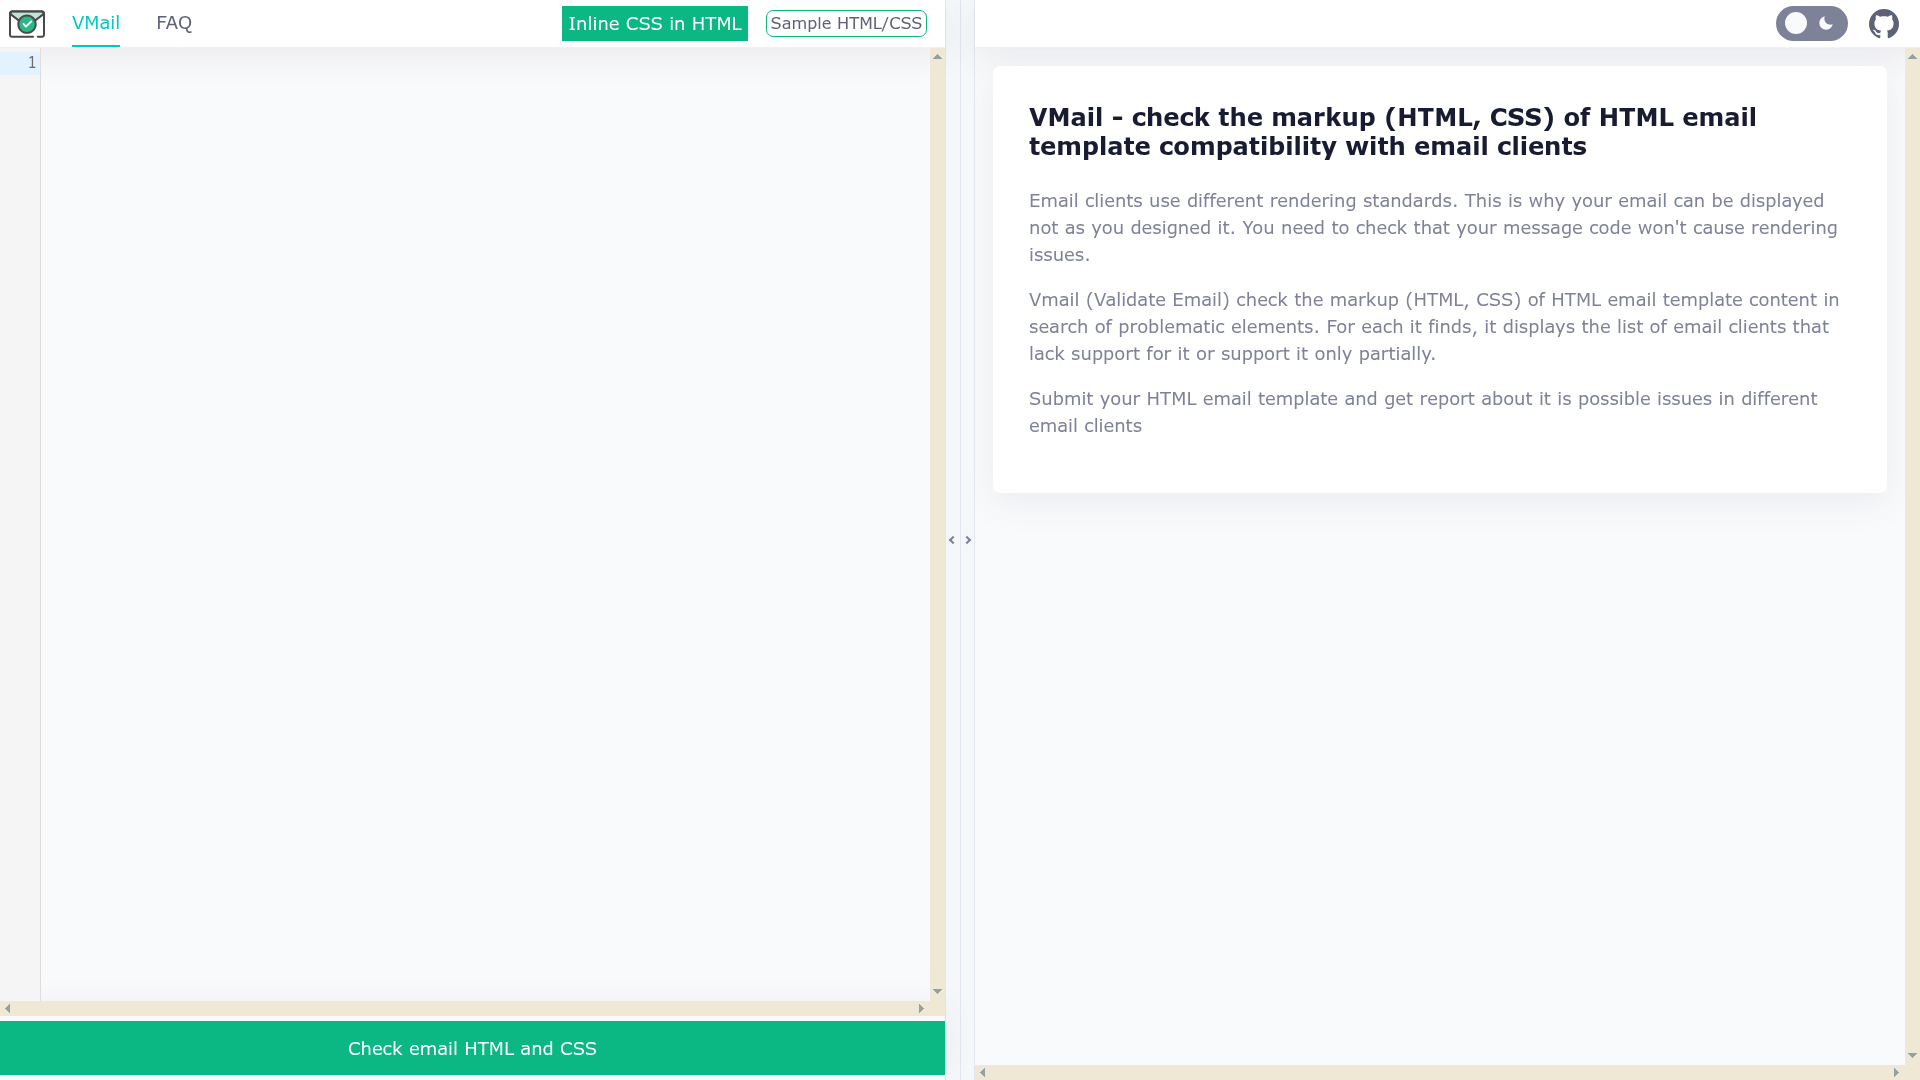Expand editor with right chevron on splitter
Image resolution: width=1920 pixels, height=1080 pixels.
click(x=968, y=540)
